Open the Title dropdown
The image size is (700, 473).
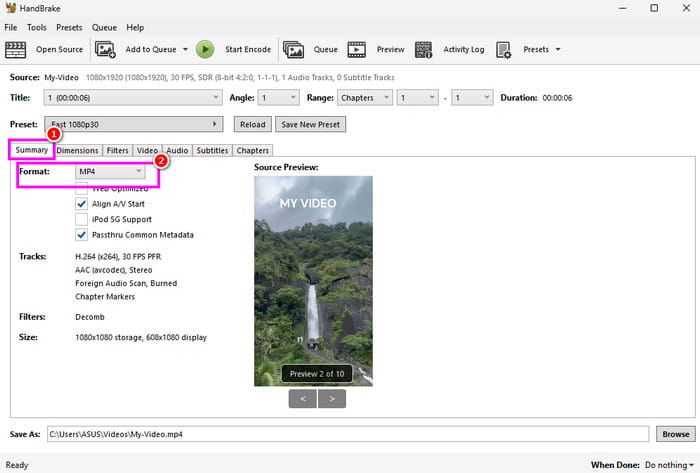click(x=133, y=98)
